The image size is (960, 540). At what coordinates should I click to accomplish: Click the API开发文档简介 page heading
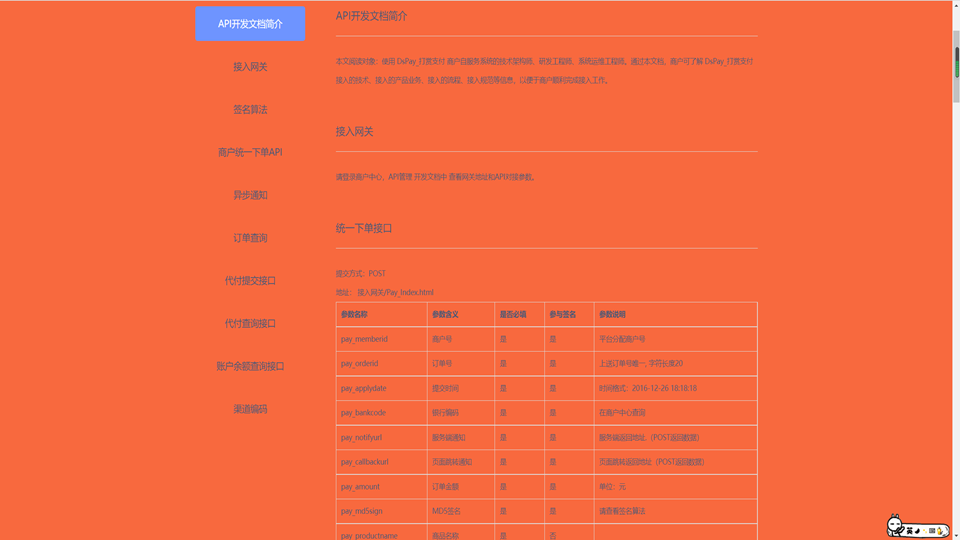point(371,16)
